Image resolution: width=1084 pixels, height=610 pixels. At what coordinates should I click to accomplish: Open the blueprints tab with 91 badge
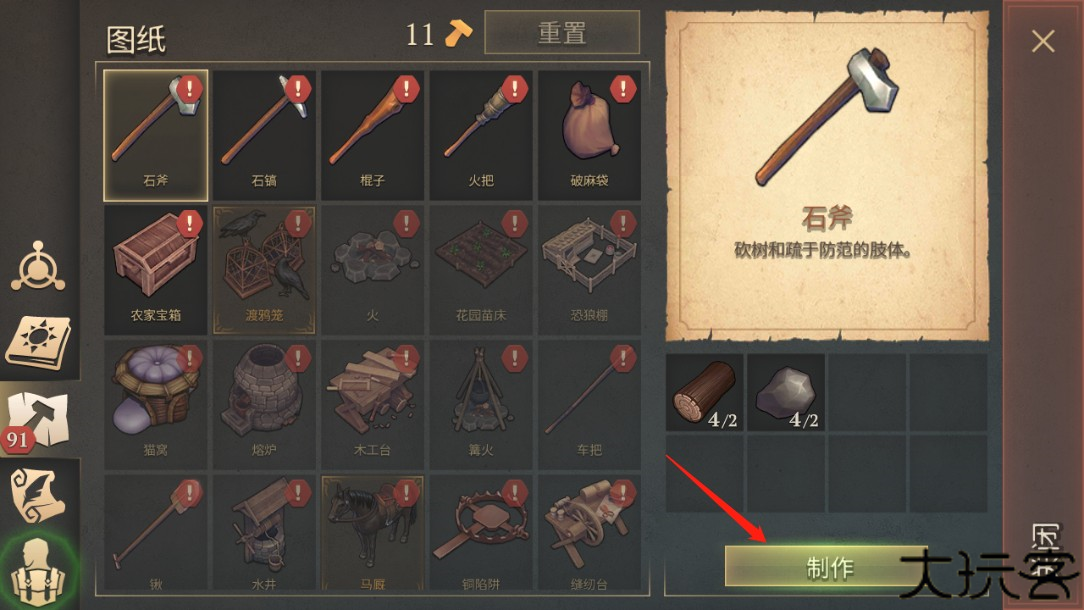click(x=39, y=419)
